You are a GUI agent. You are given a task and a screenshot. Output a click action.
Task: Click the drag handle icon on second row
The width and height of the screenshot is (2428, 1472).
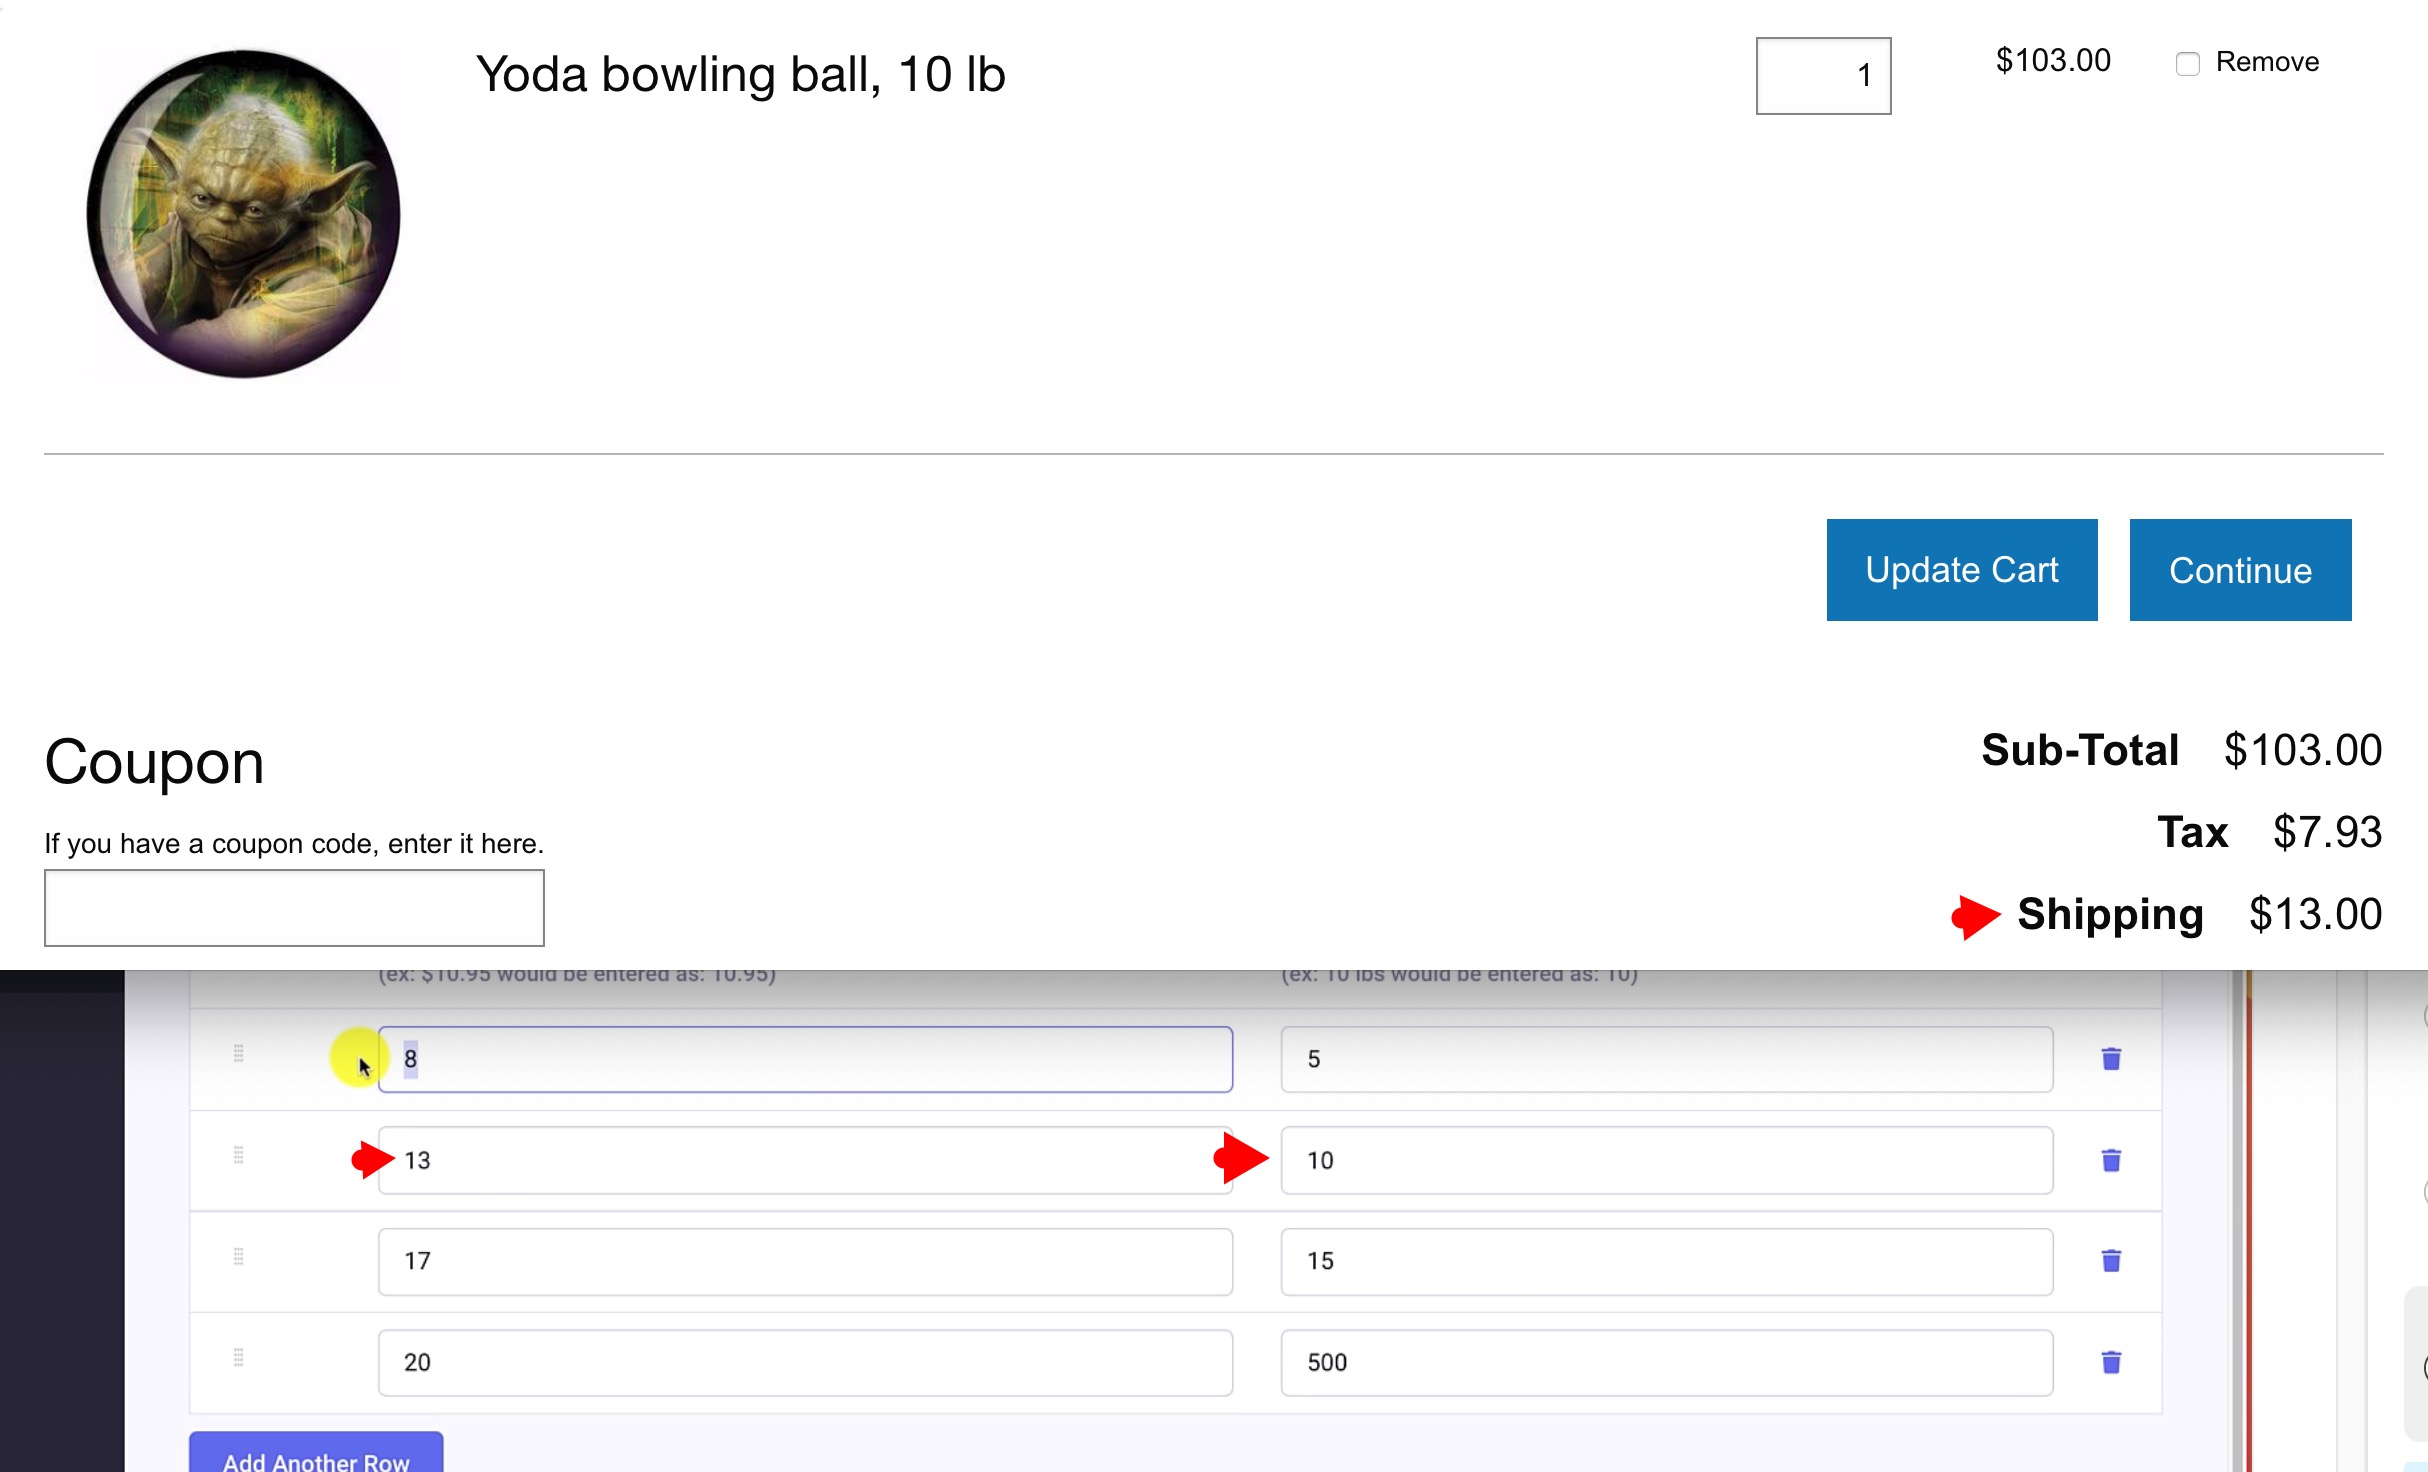click(236, 1158)
